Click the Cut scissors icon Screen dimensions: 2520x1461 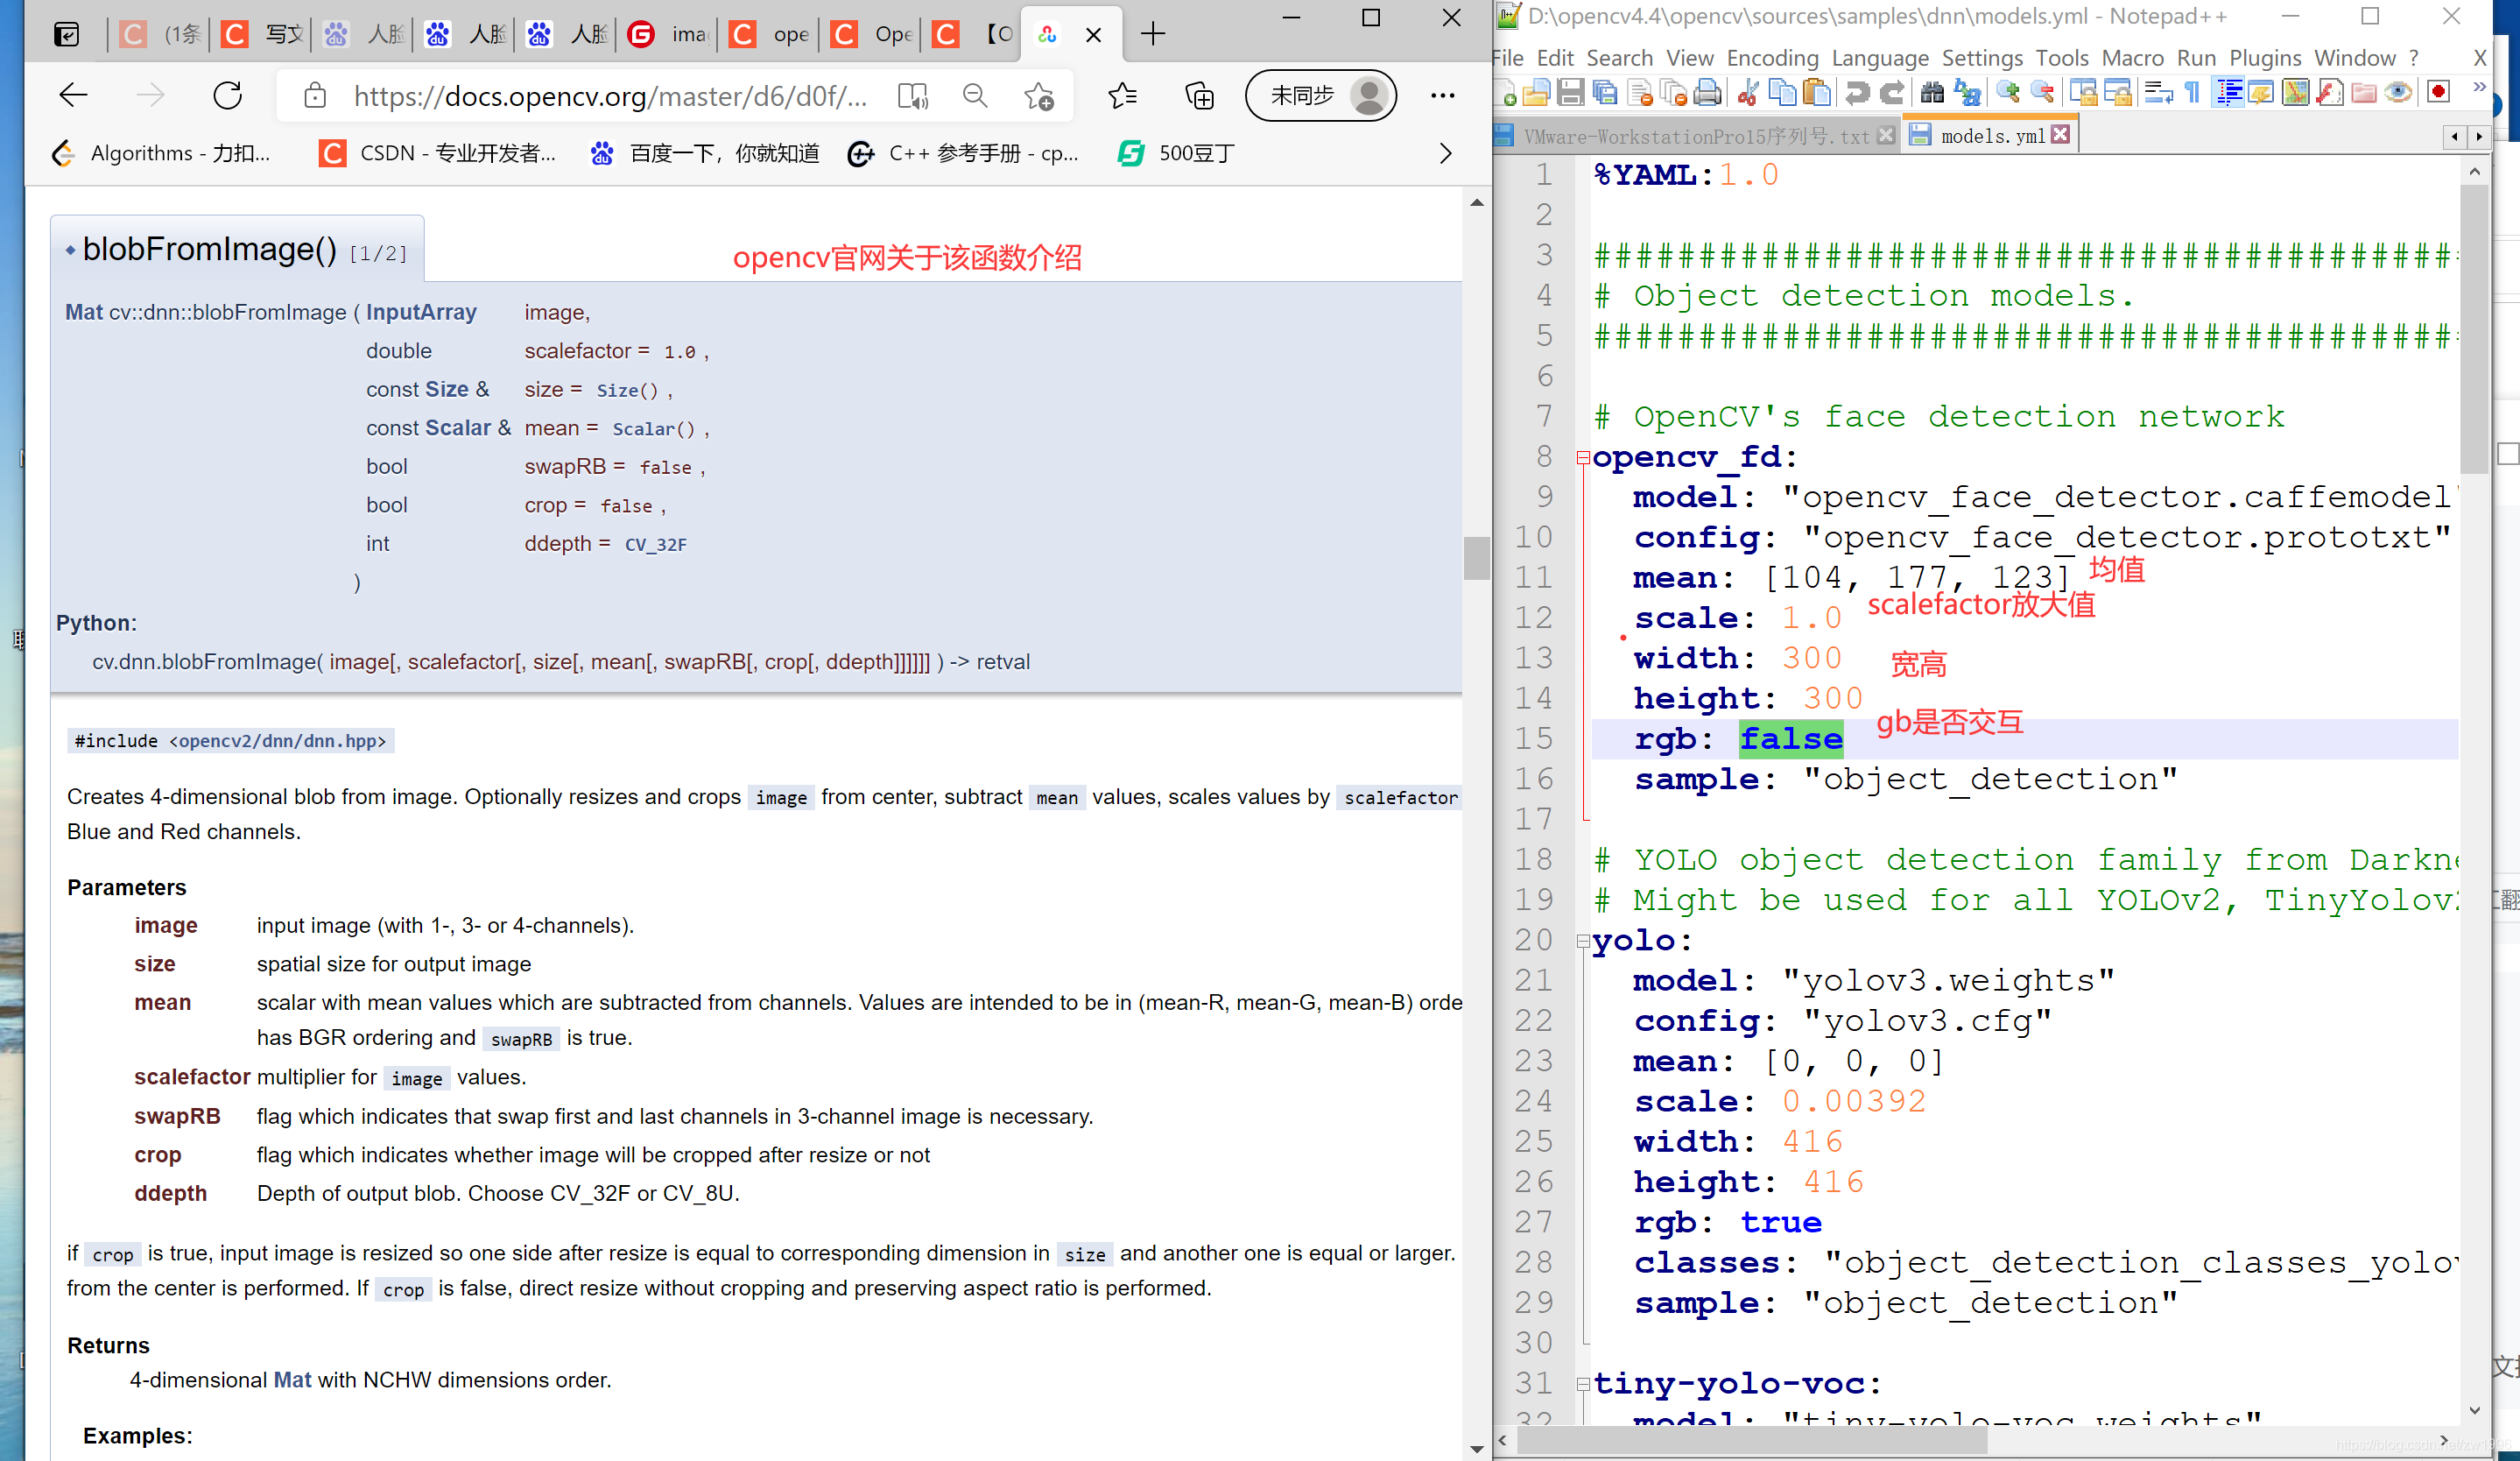(1748, 93)
